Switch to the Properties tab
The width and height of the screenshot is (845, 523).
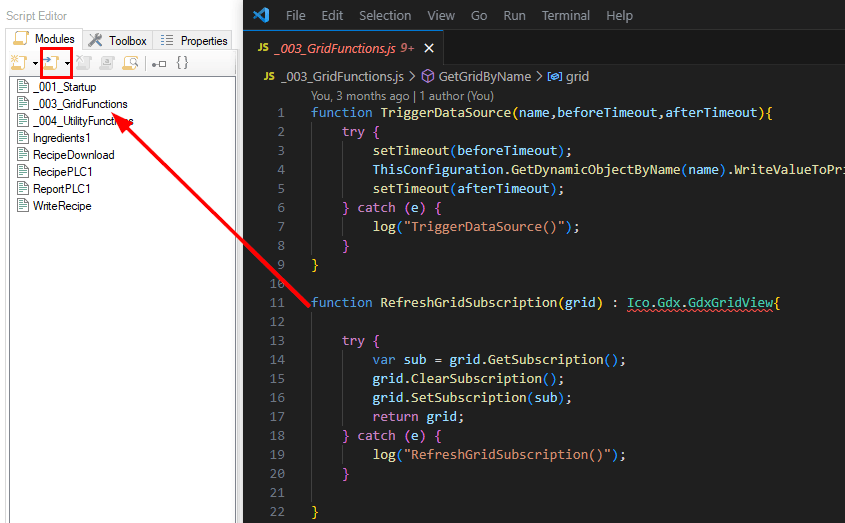coord(194,40)
